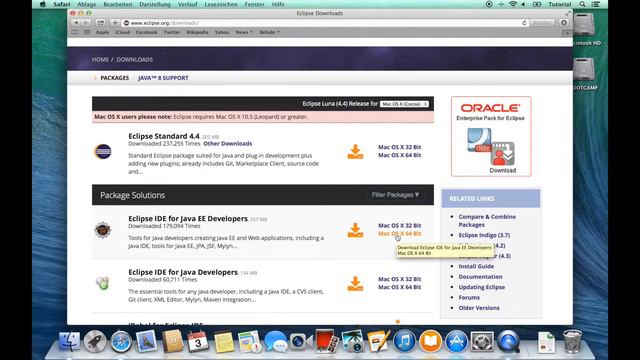
Task: Open the News bookmarks folder dropdown
Action: pos(244,32)
